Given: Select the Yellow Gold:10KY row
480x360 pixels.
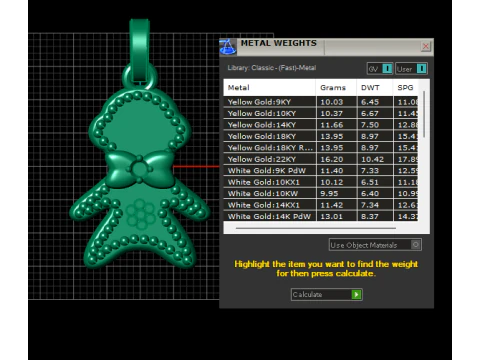Looking at the screenshot, I should [321, 113].
